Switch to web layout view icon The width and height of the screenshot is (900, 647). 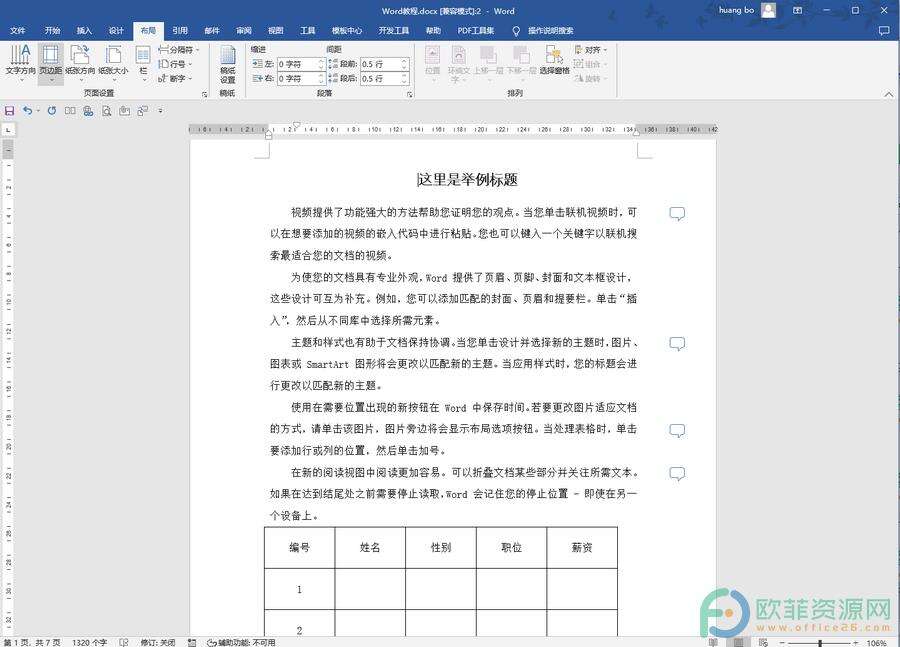pyautogui.click(x=763, y=642)
